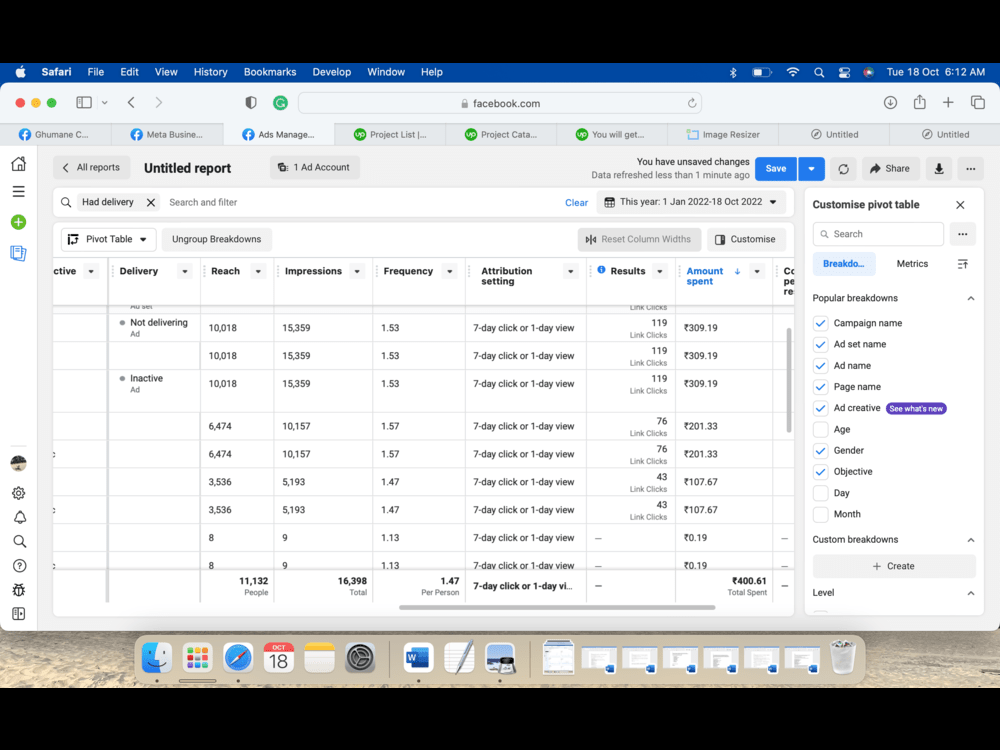Click the Save button
The width and height of the screenshot is (1000, 750).
tap(776, 168)
